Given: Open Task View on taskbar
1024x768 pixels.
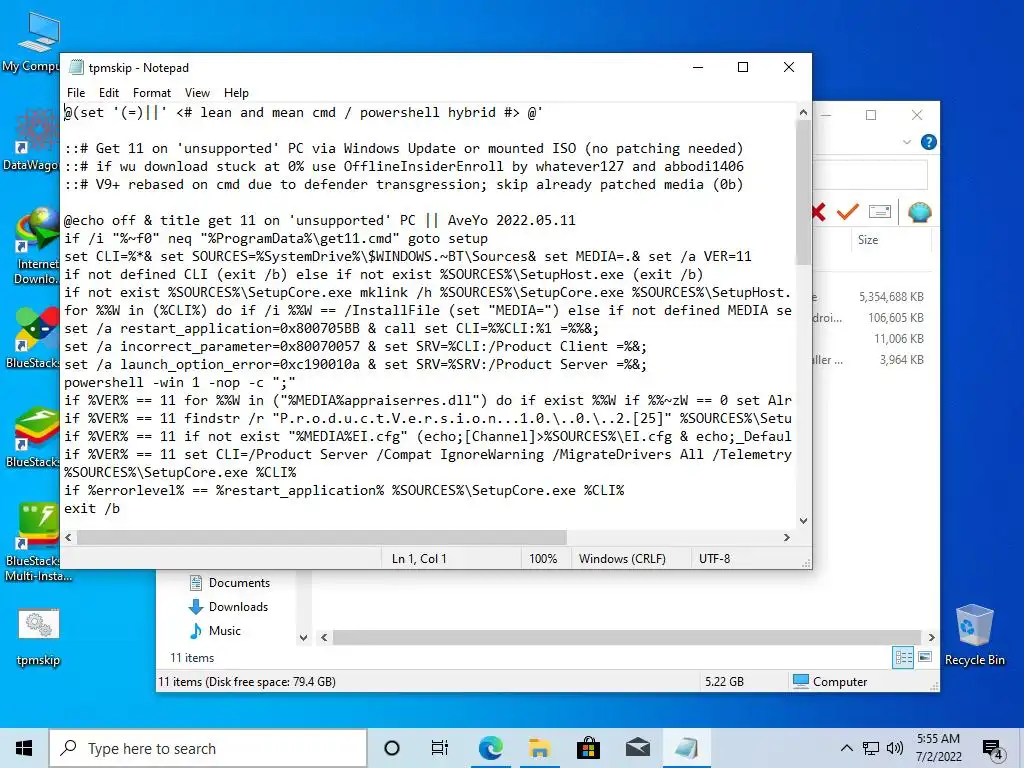Looking at the screenshot, I should coord(440,748).
